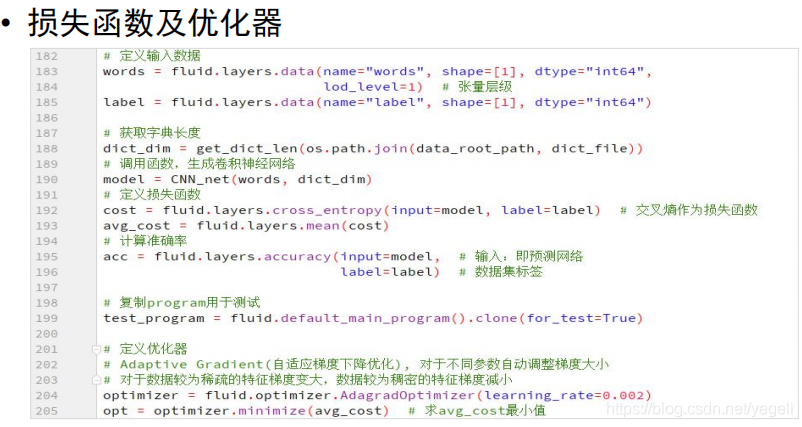This screenshot has height=427, width=802.
Task: Click the fold end marker at line 203
Action: click(96, 380)
